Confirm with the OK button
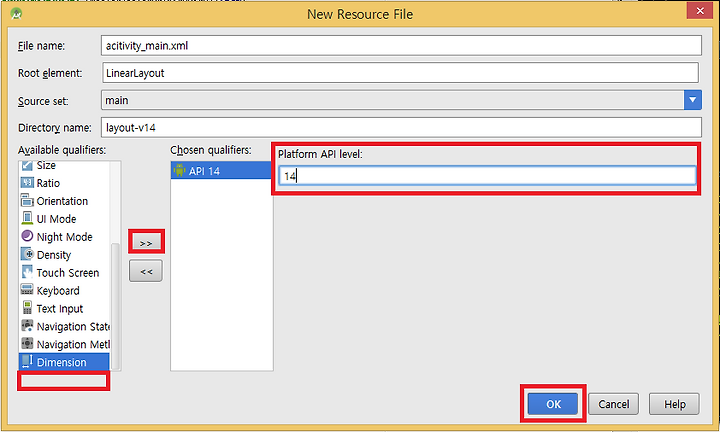 point(553,404)
